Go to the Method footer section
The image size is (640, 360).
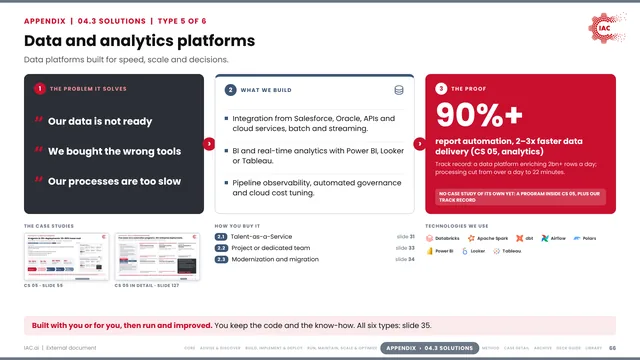pyautogui.click(x=490, y=348)
